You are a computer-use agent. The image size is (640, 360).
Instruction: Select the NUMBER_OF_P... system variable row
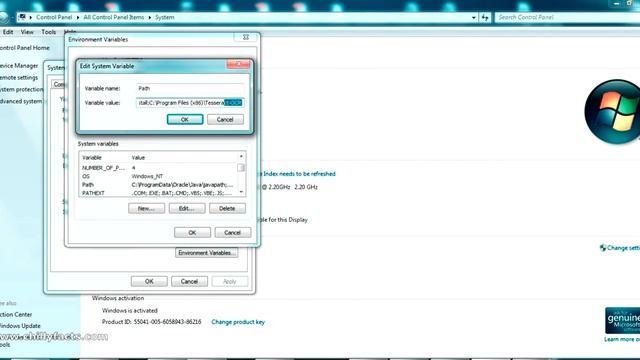(158, 168)
